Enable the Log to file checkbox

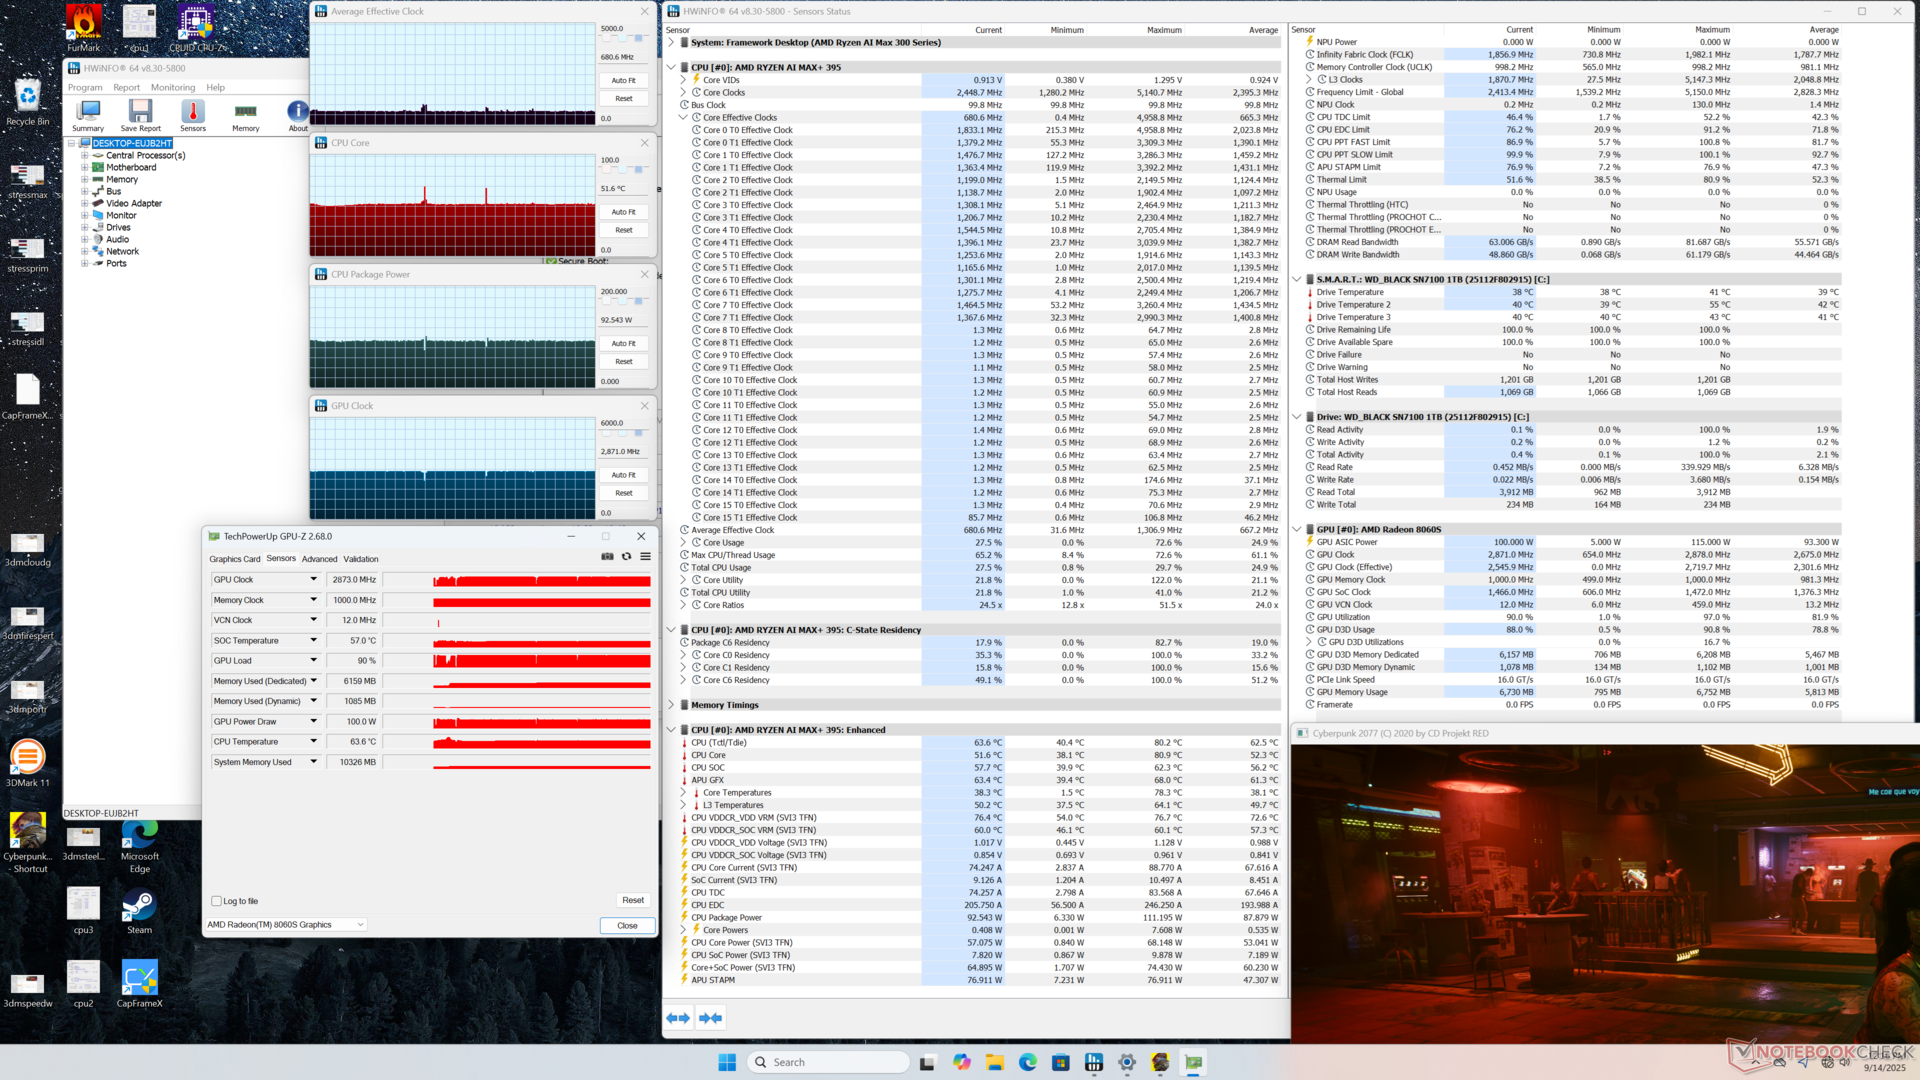click(217, 901)
